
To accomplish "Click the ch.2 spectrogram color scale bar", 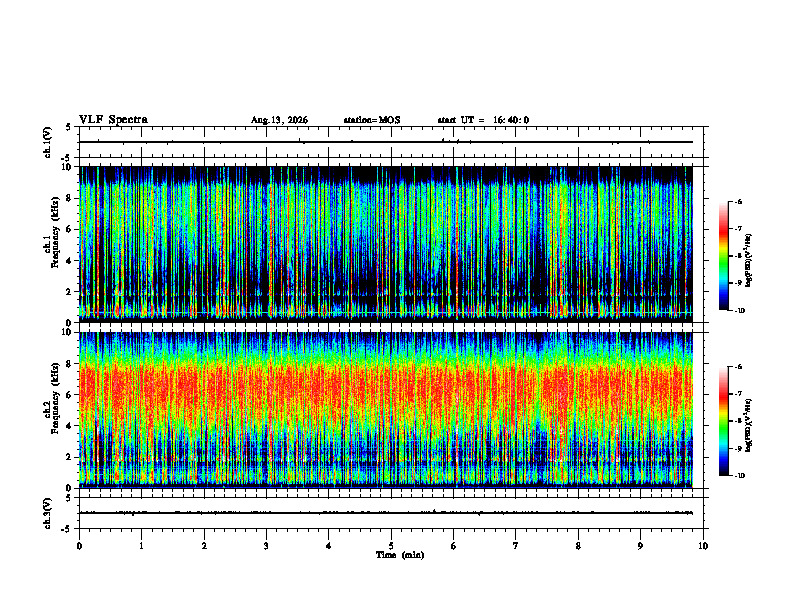I will (724, 421).
